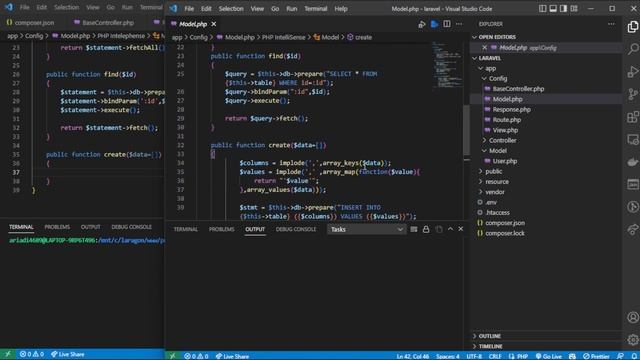Viewport: 640px width, 360px height.
Task: Close Model.php in Open Editors list
Action: pyautogui.click(x=484, y=47)
